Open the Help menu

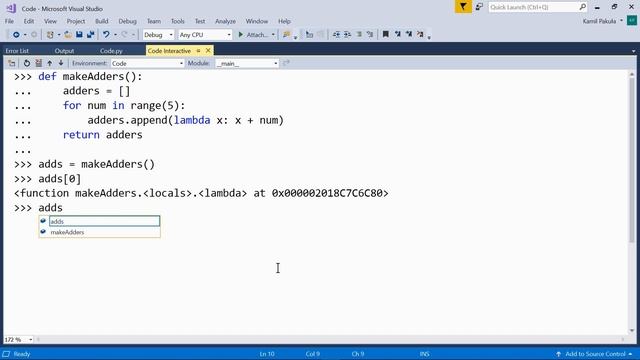(x=284, y=21)
